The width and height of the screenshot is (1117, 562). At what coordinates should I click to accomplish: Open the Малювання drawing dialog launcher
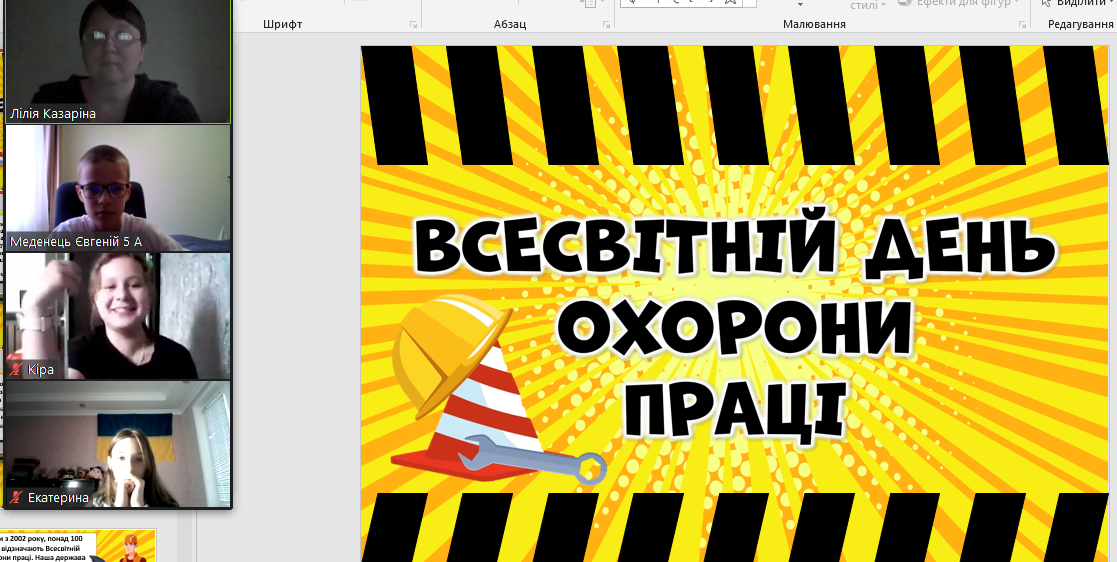pos(1023,25)
